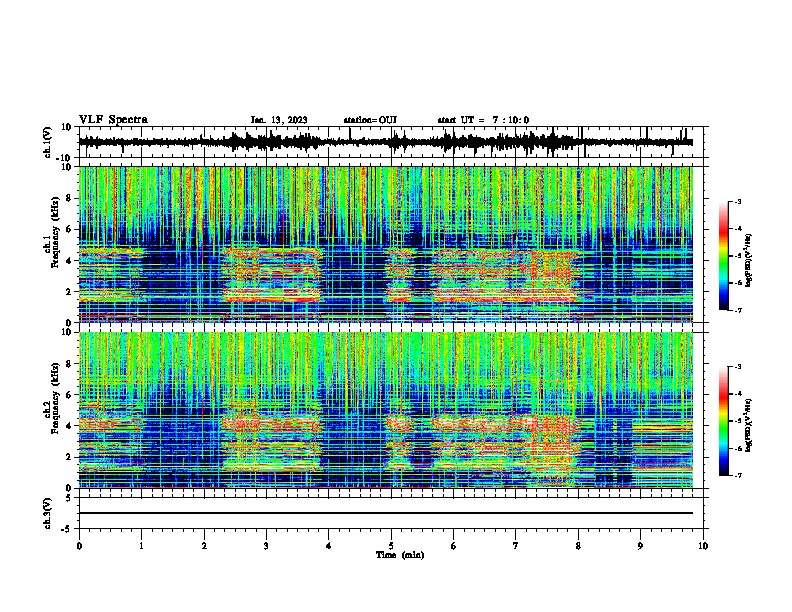Click ch.1 spectrogram emission band near minute 3

pos(272,275)
